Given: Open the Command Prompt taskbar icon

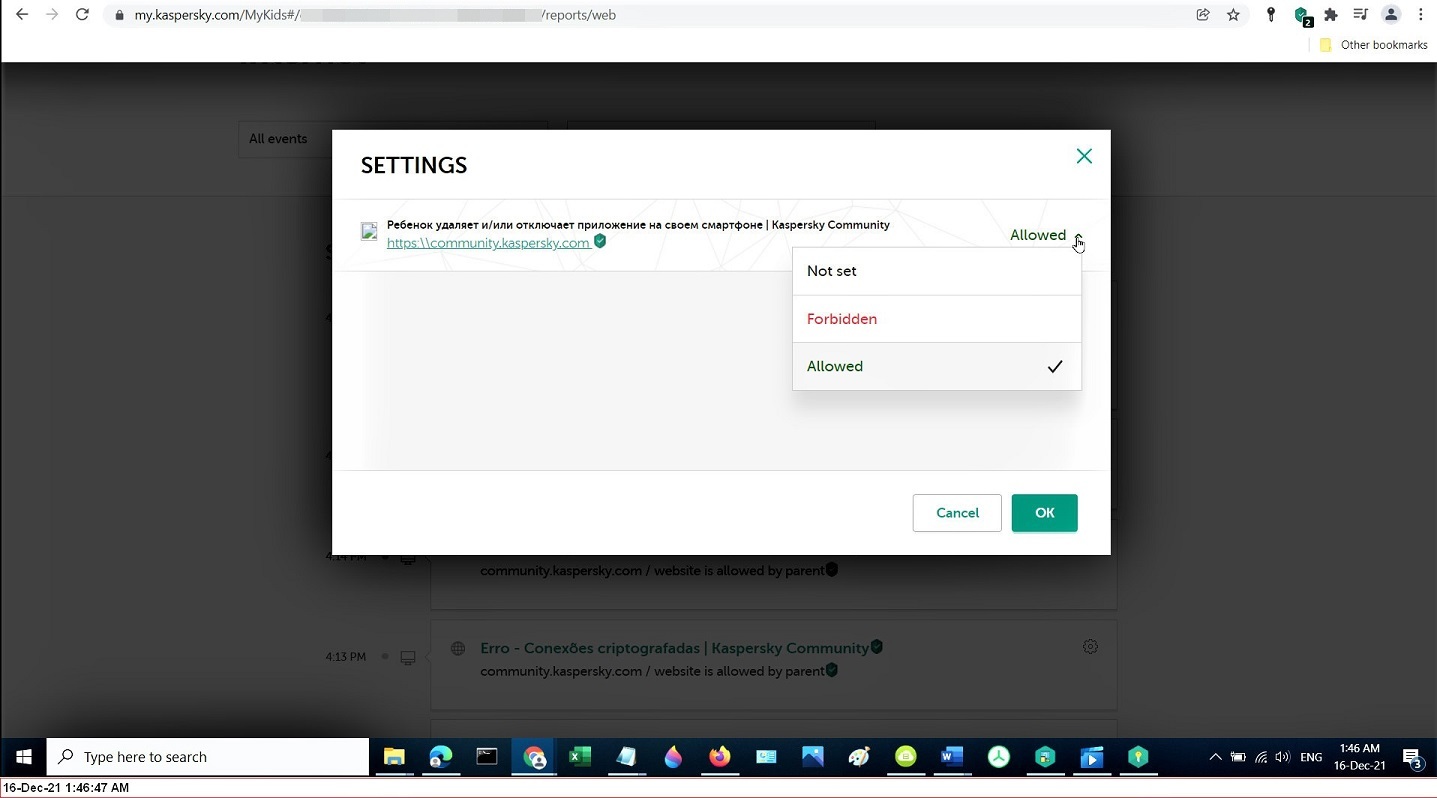Looking at the screenshot, I should pyautogui.click(x=487, y=757).
